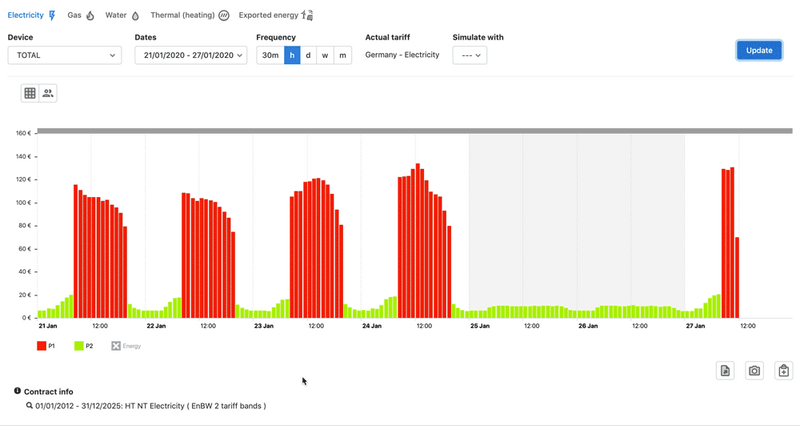Click the HT NT Electricity contract link
800x426 pixels.
pyautogui.click(x=150, y=406)
